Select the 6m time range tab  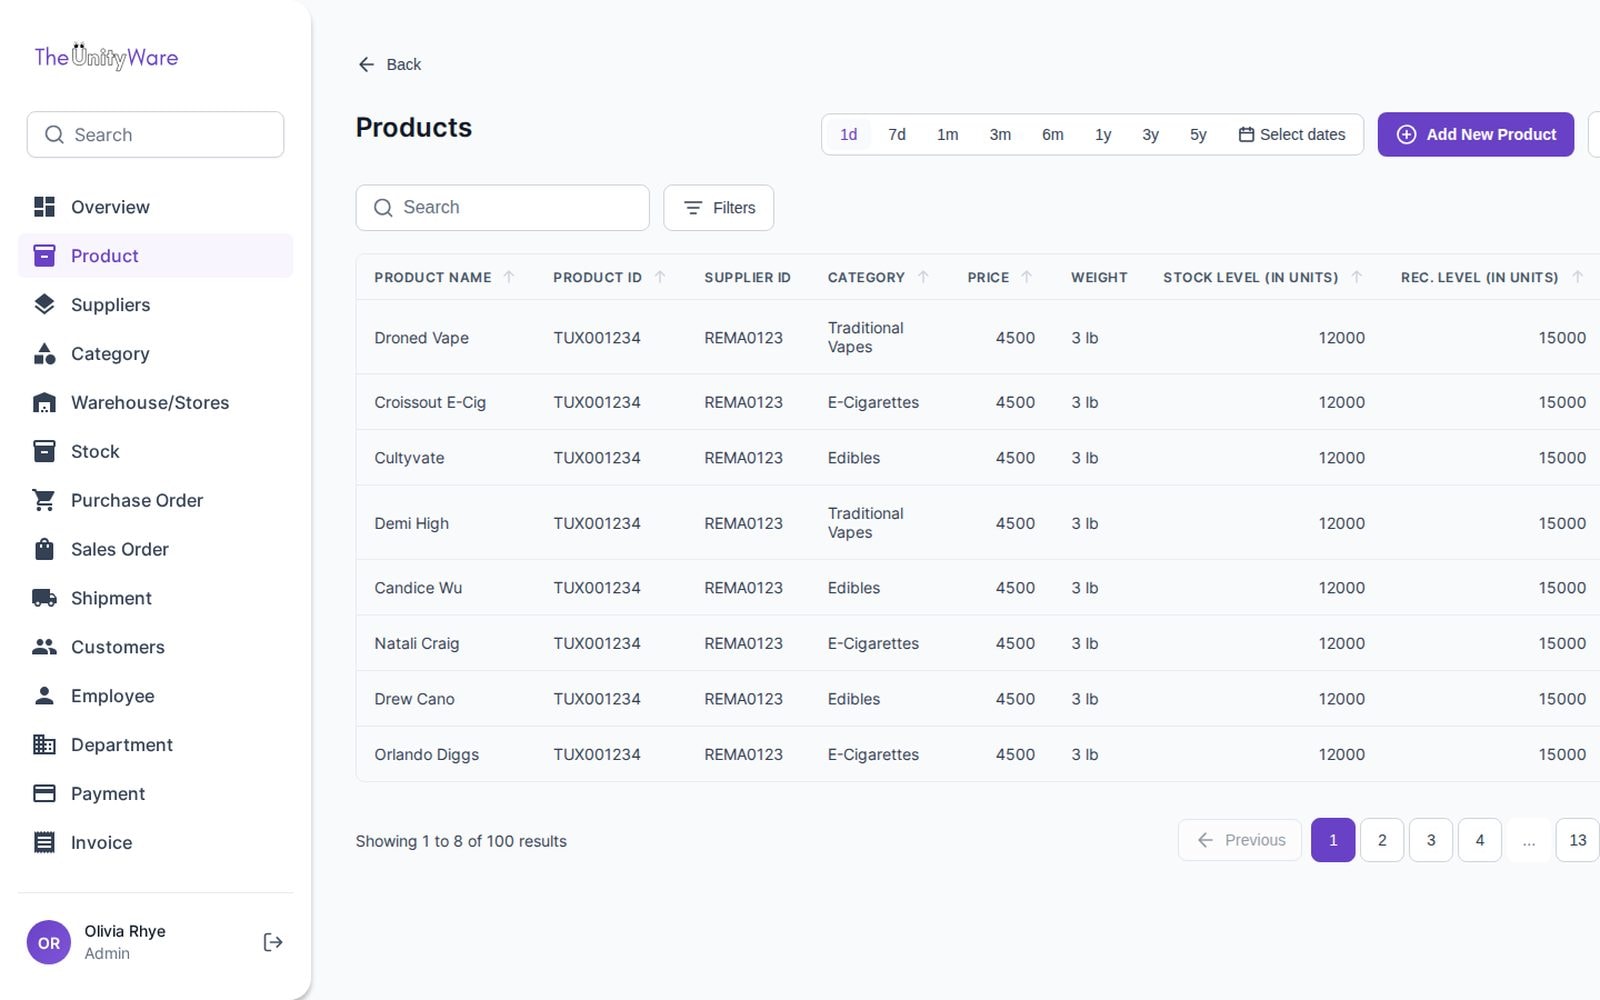click(x=1053, y=135)
